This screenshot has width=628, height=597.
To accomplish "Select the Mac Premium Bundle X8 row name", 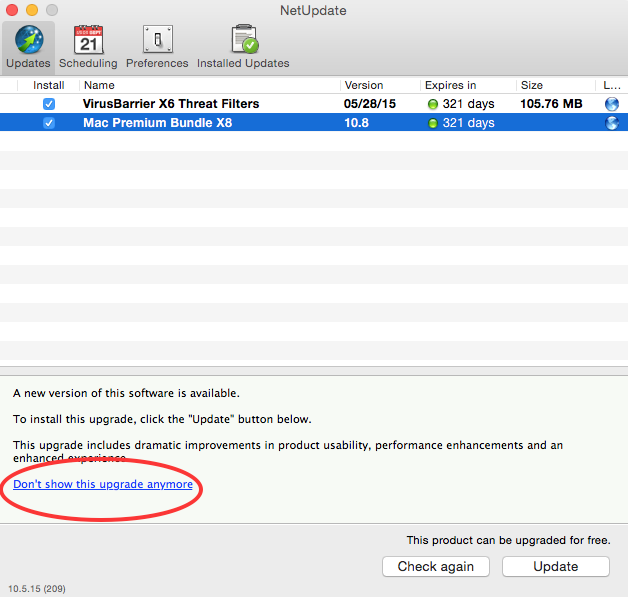I will click(x=157, y=123).
